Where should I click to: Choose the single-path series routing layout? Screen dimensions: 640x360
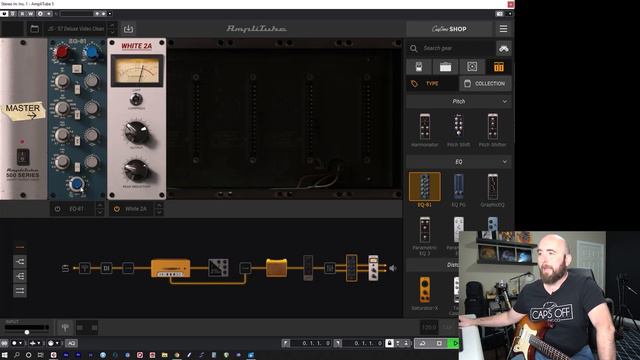tap(20, 247)
